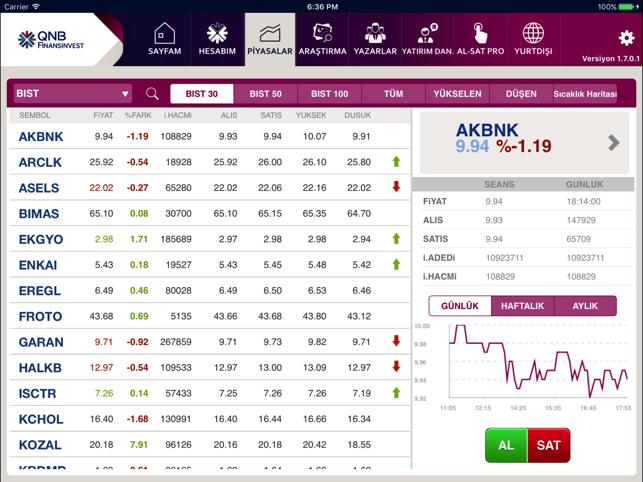This screenshot has width=643, height=482.
Task: Click the green up arrow on ENKAI row
Action: [x=396, y=264]
